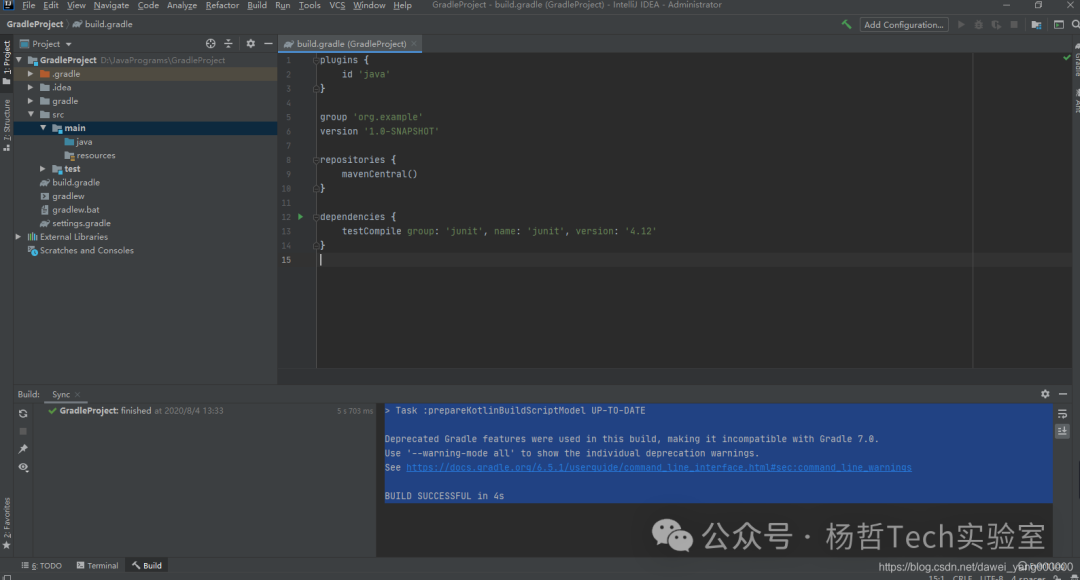Click the Run with Coverage icon
Screen dimensions: 1080x580
click(x=997, y=24)
